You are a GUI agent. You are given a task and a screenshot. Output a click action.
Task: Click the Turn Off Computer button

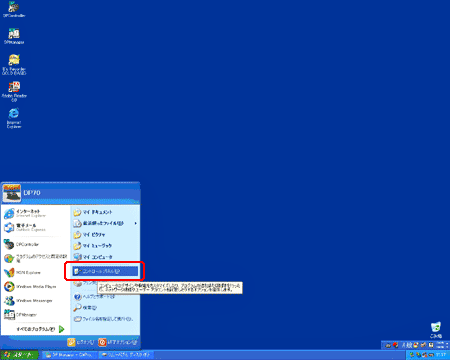point(118,342)
